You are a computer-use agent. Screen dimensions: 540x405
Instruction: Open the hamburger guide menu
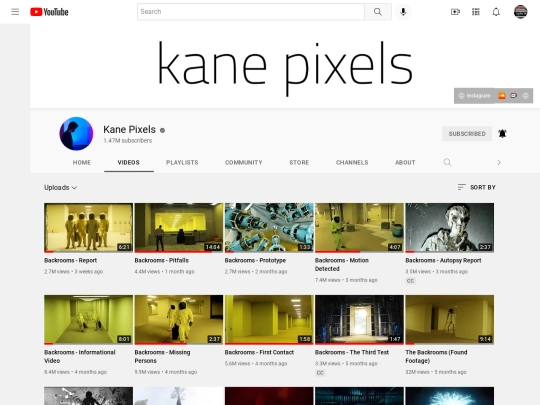click(15, 12)
